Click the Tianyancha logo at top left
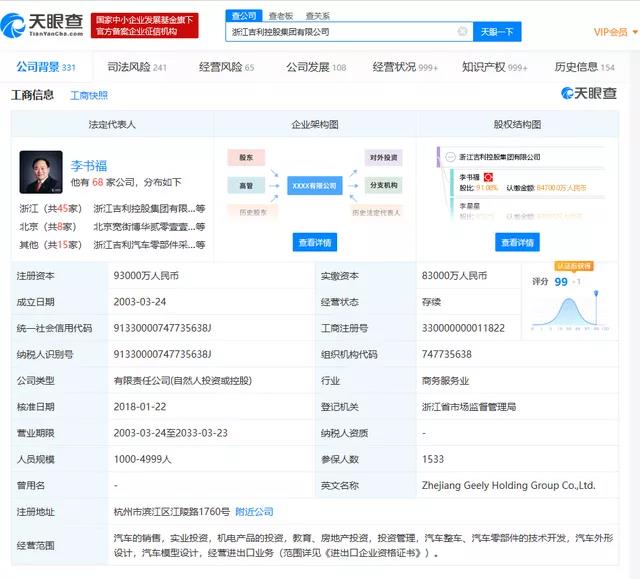The image size is (640, 579). [x=42, y=25]
